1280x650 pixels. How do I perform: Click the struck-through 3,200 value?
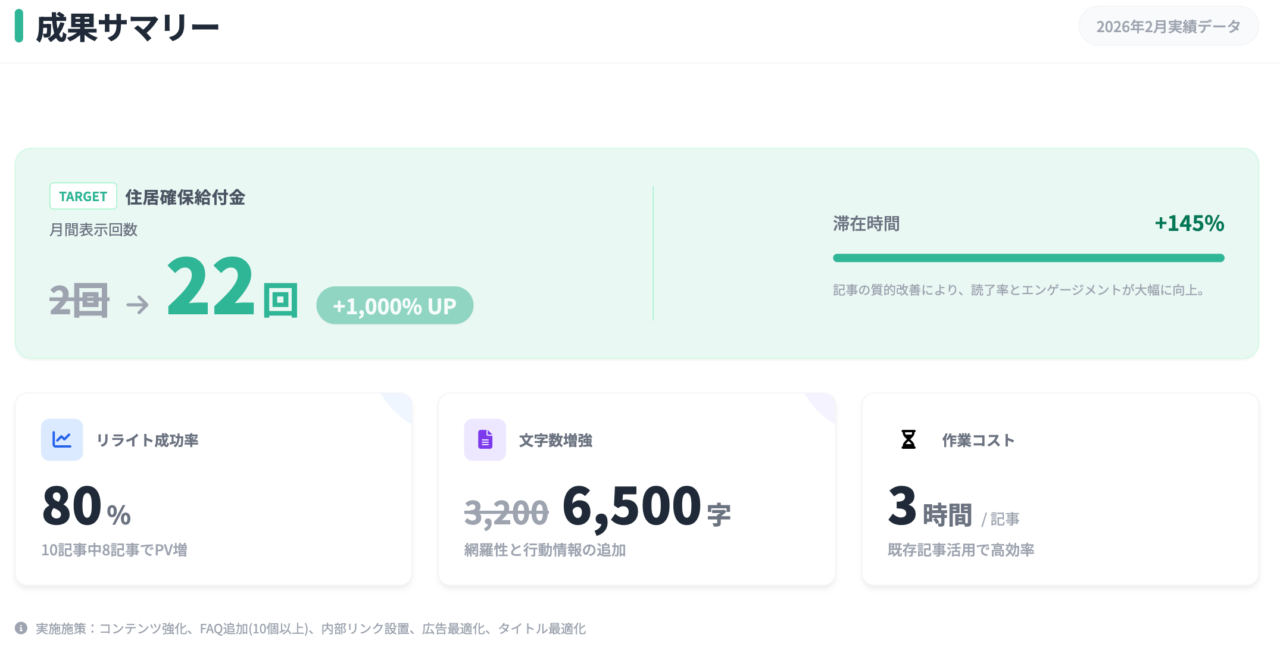[506, 512]
